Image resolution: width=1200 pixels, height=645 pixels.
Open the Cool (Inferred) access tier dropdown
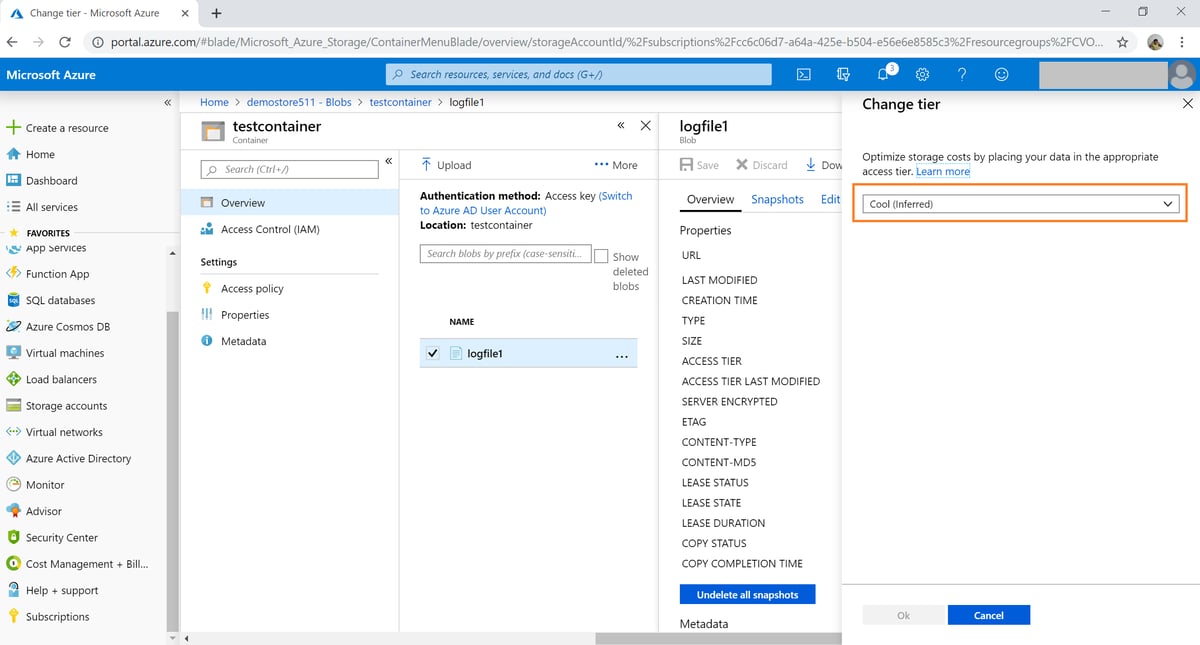click(1020, 204)
